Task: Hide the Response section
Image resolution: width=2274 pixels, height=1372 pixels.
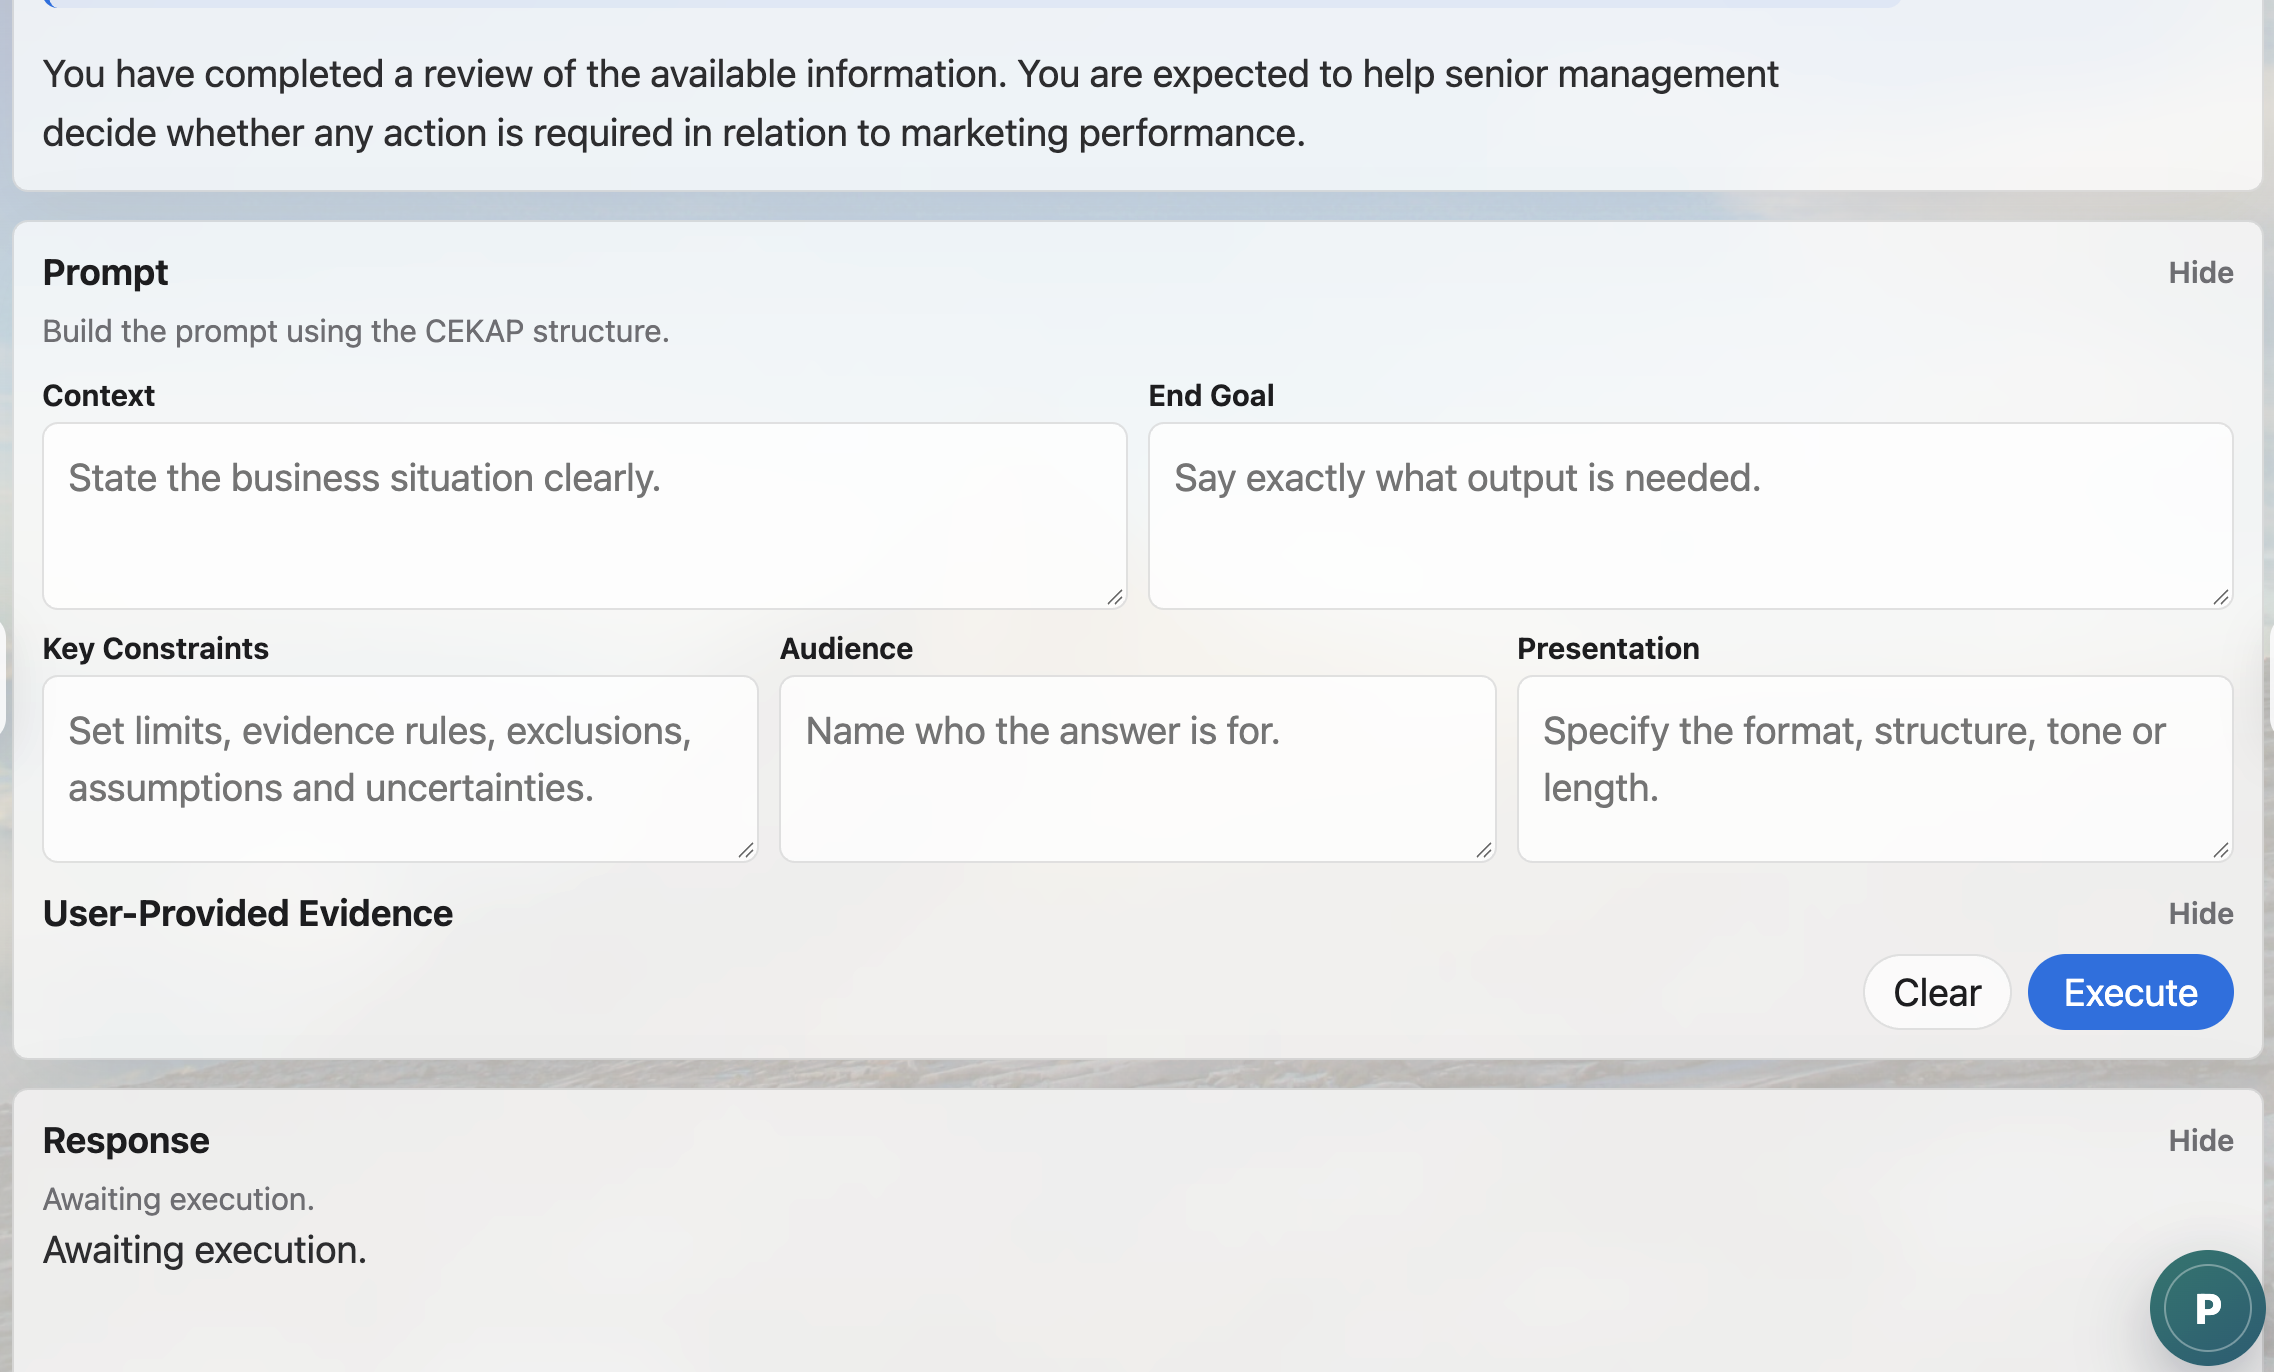Action: click(2200, 1141)
